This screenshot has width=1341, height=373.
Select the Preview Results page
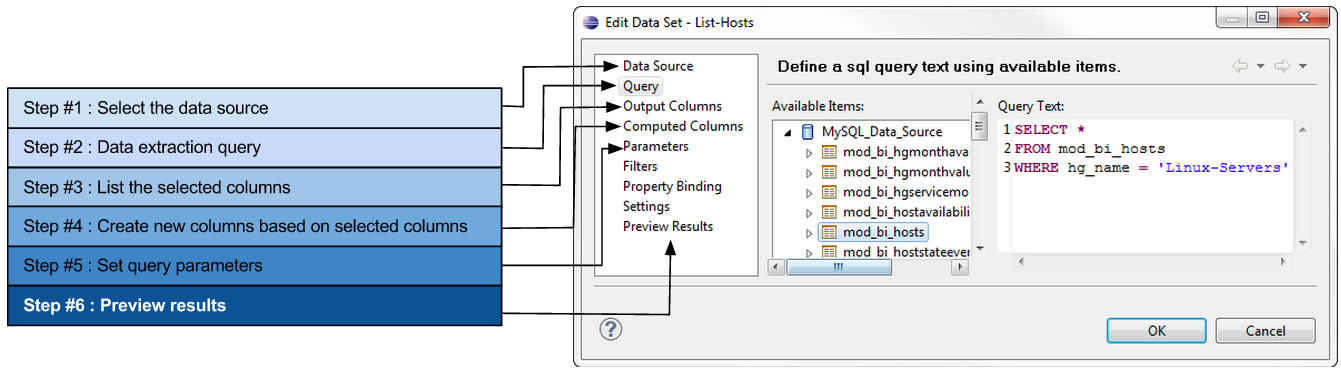click(668, 226)
